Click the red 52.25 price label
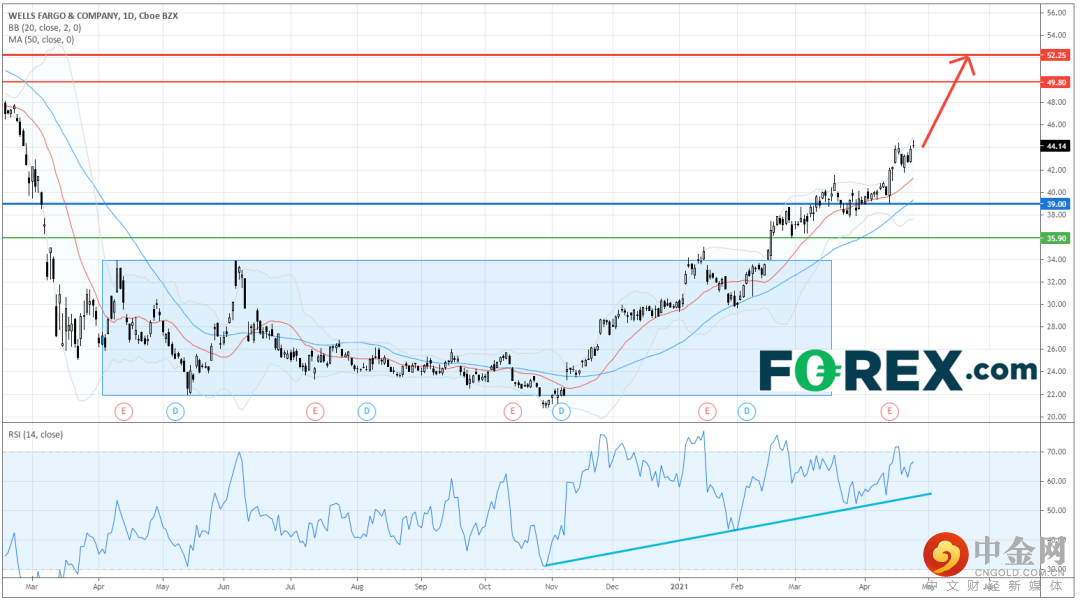This screenshot has width=1080, height=604. tap(1055, 55)
